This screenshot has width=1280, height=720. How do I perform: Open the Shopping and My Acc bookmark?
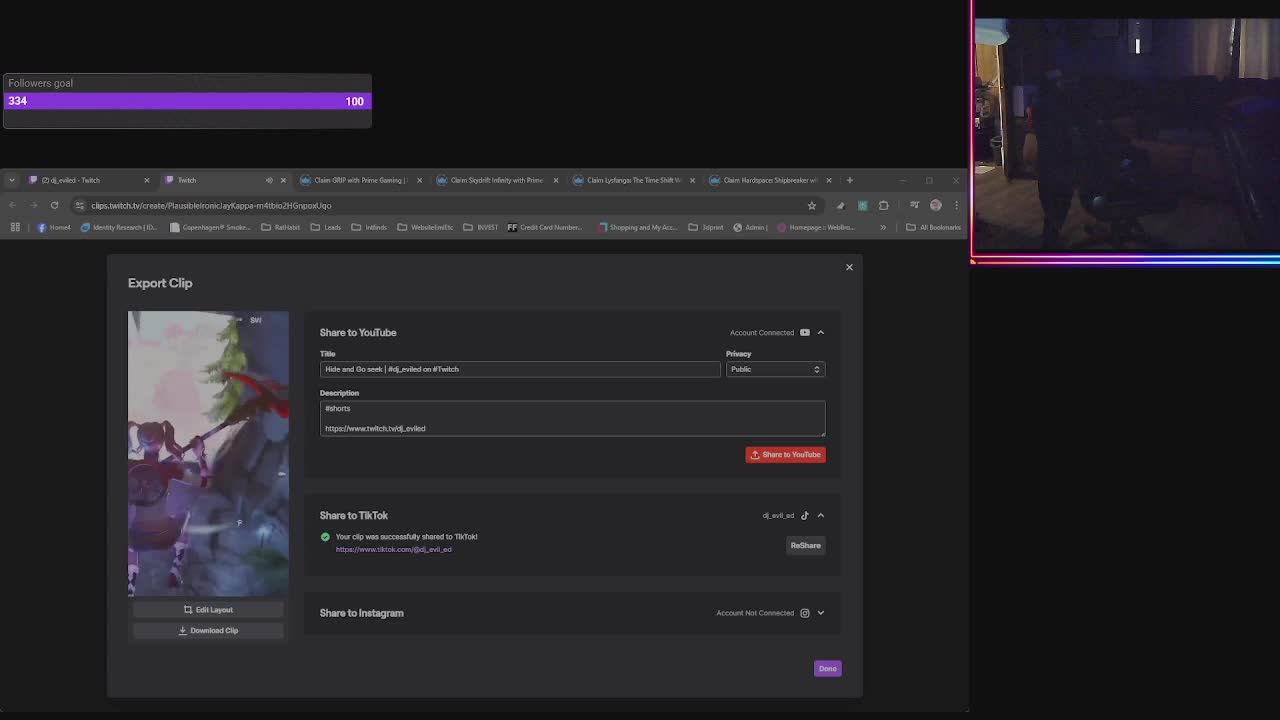point(637,227)
